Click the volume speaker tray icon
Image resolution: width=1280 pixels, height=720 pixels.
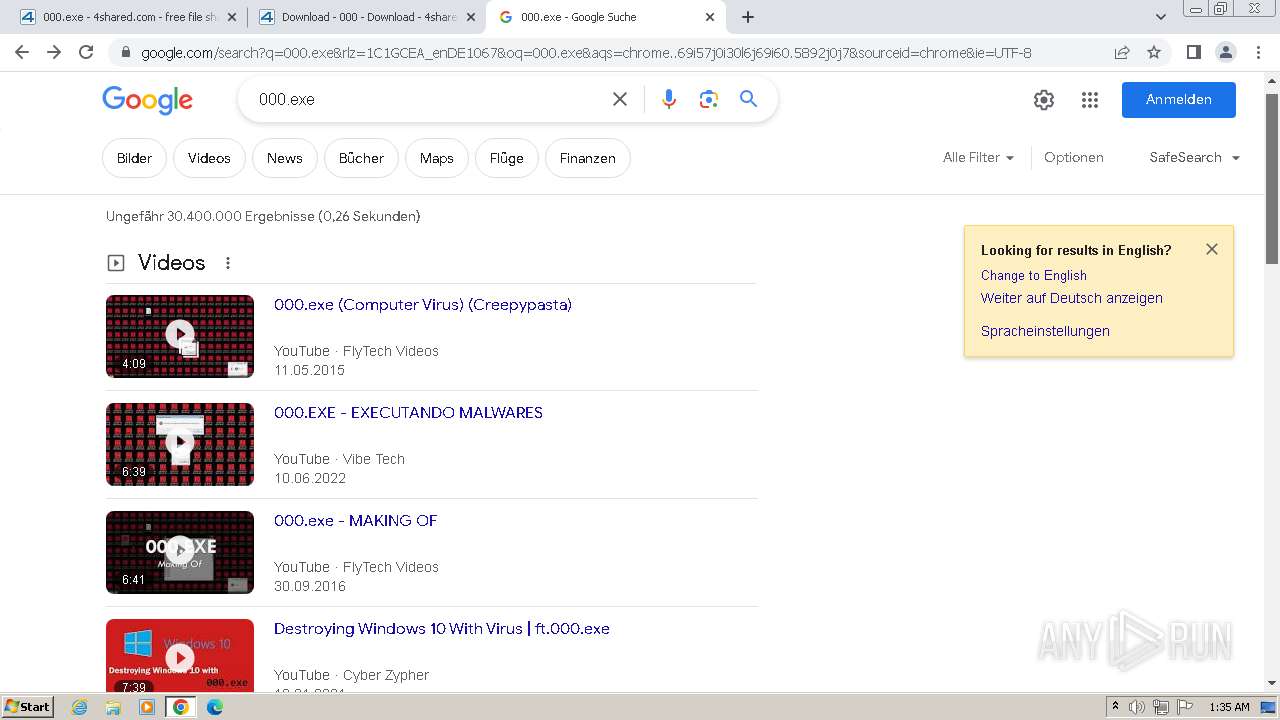[x=1136, y=707]
